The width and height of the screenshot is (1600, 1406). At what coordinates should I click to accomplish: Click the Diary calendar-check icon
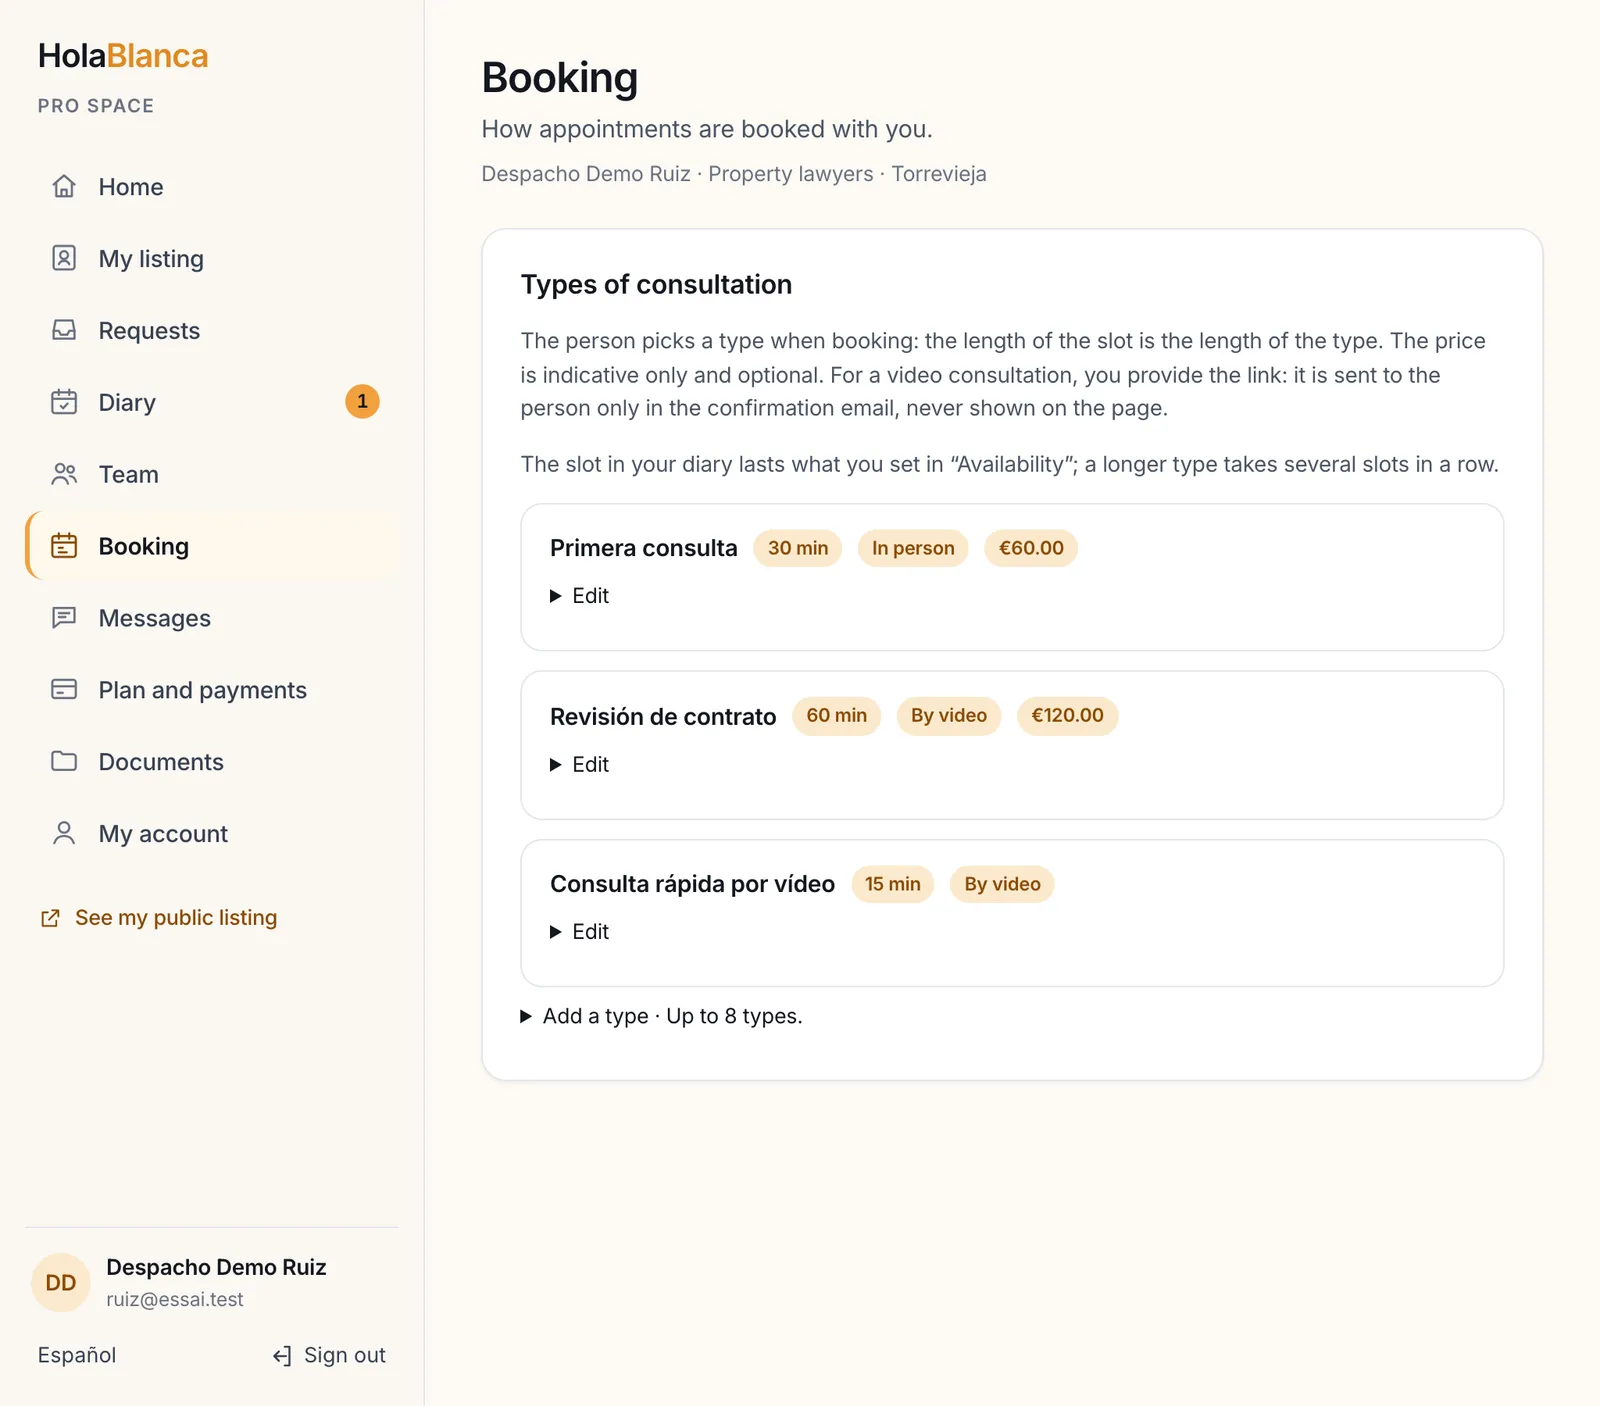click(64, 402)
